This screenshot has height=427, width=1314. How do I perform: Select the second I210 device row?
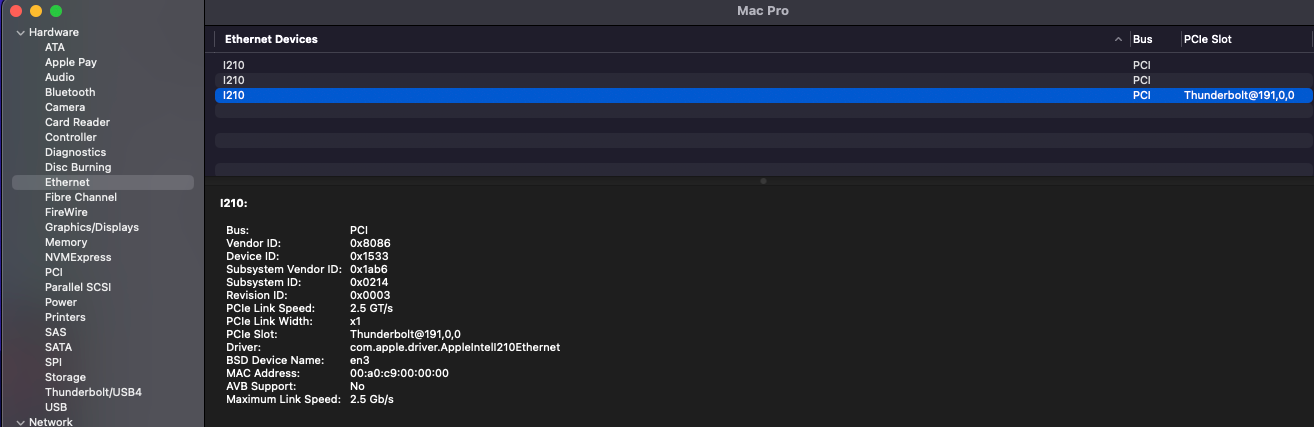[x=234, y=80]
